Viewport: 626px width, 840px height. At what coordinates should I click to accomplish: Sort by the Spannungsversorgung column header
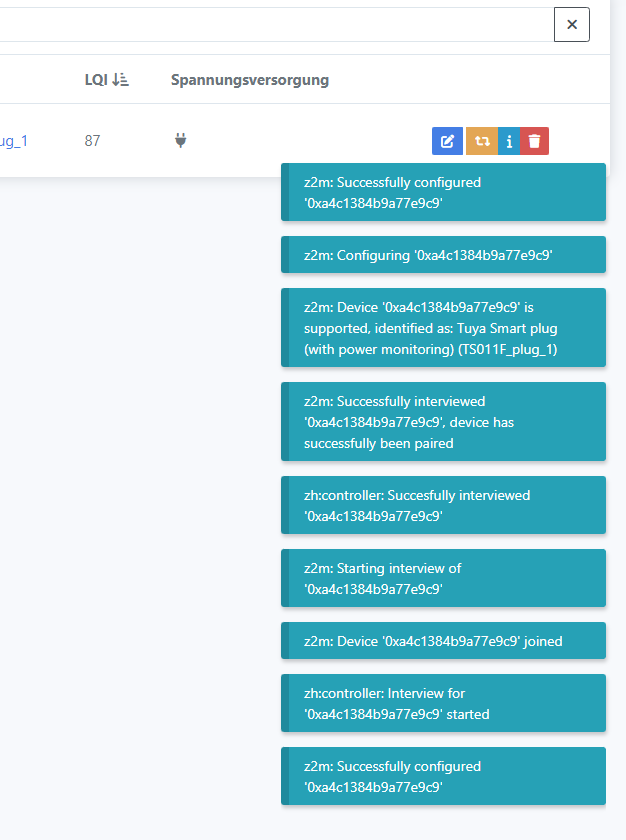pos(250,80)
